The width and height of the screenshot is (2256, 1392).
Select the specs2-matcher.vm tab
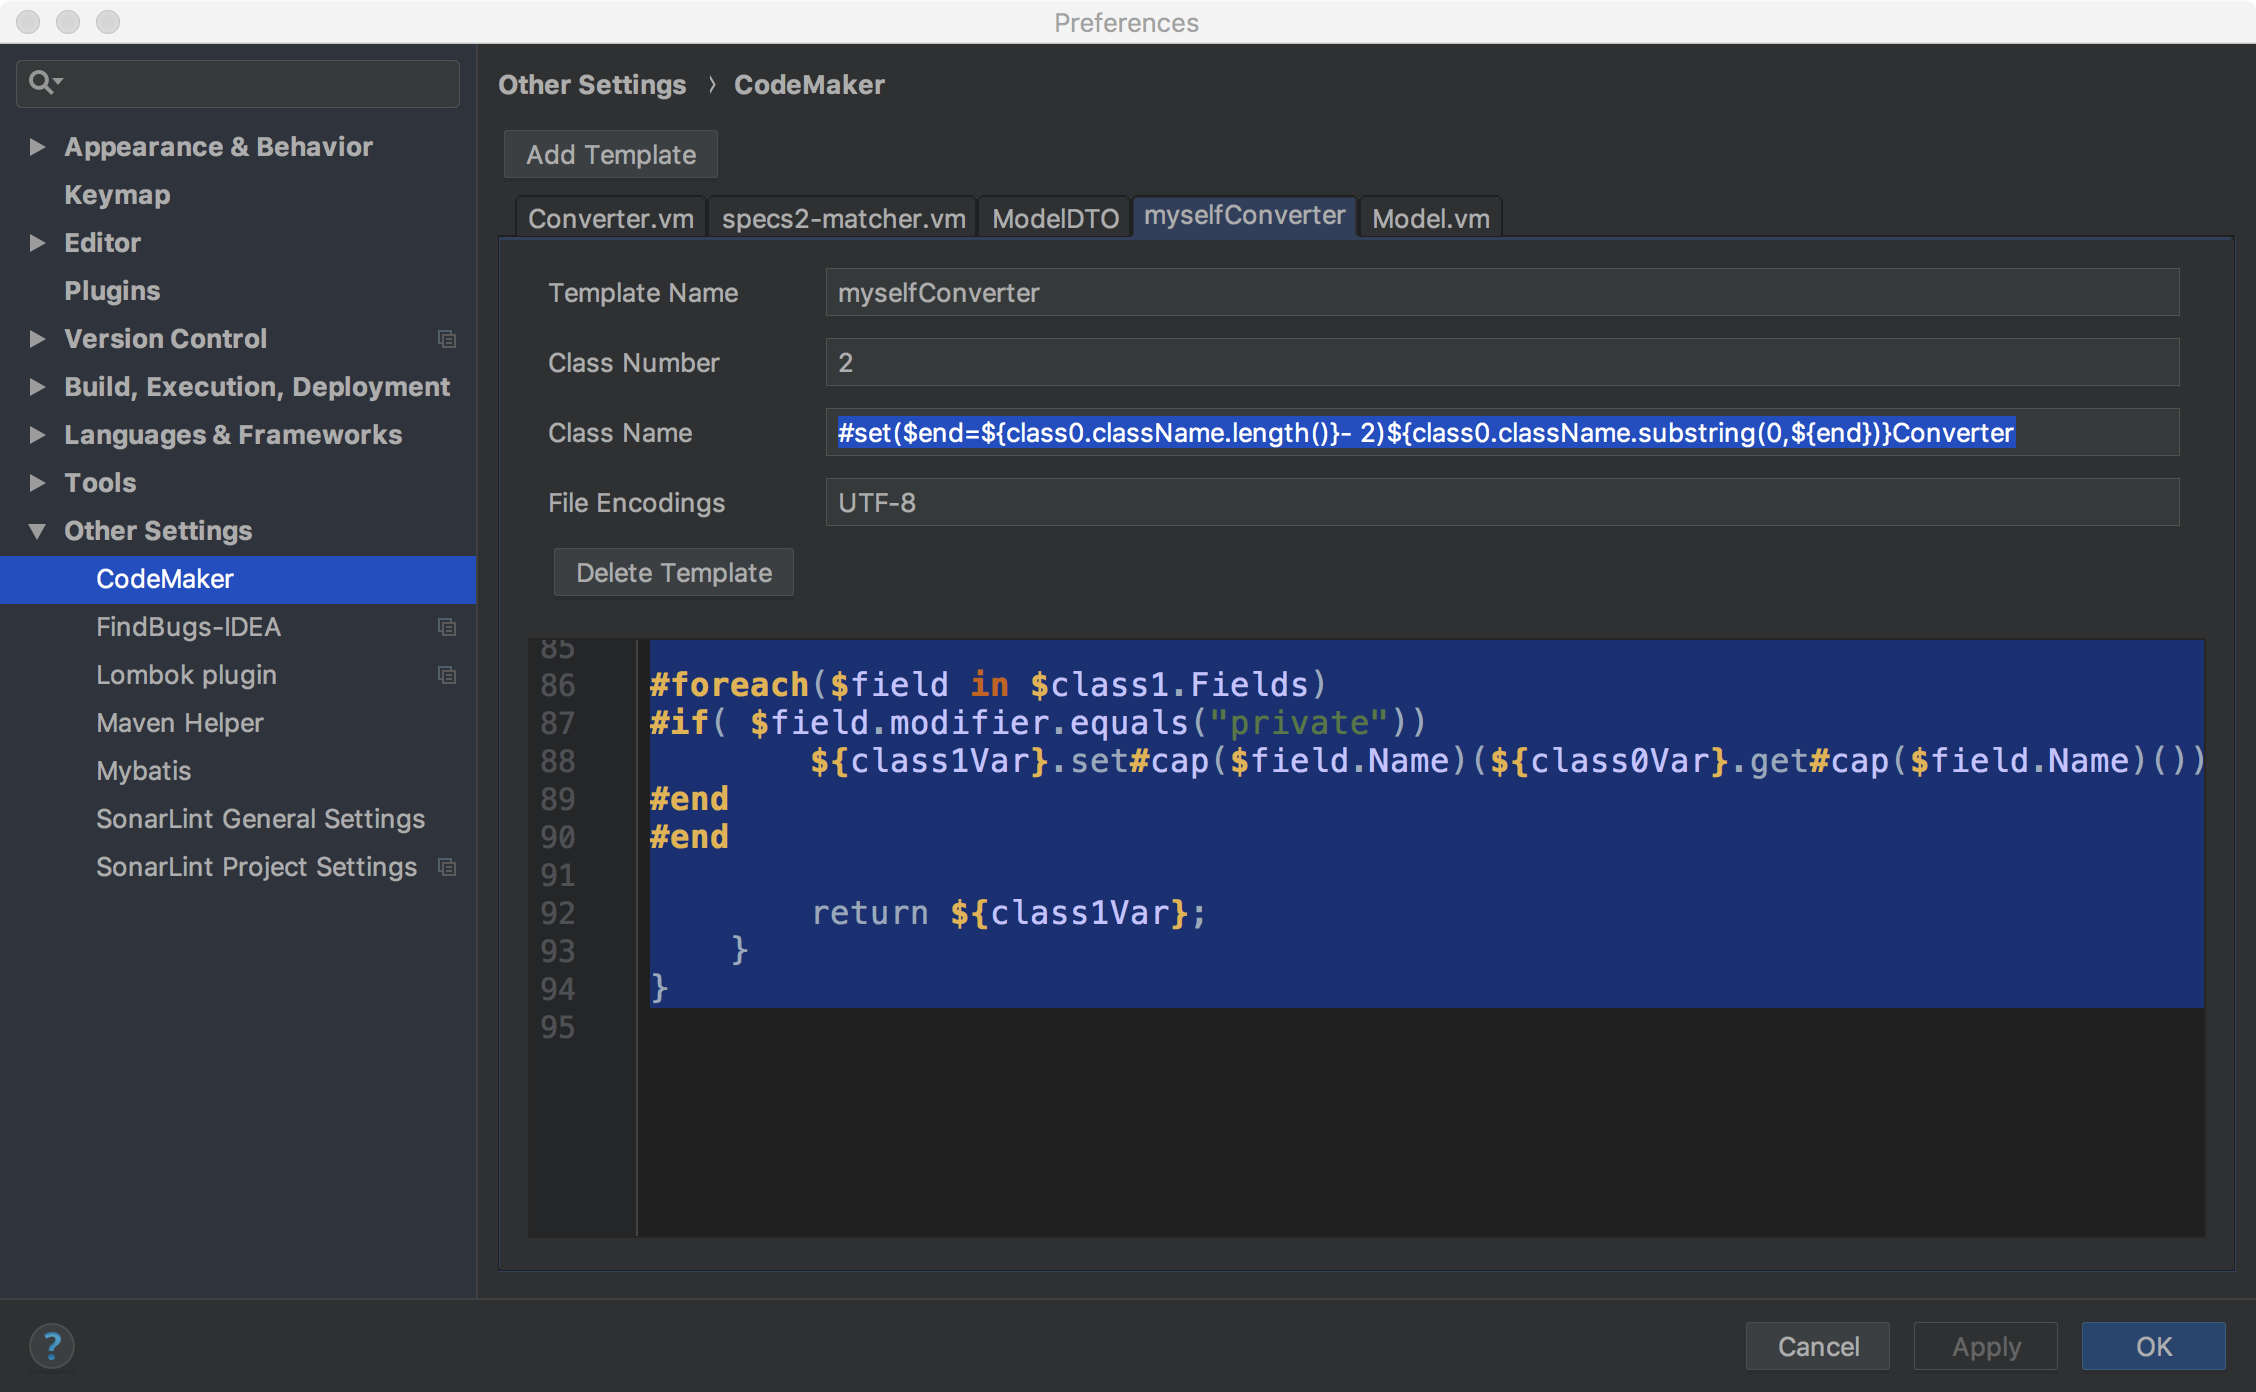[x=843, y=218]
